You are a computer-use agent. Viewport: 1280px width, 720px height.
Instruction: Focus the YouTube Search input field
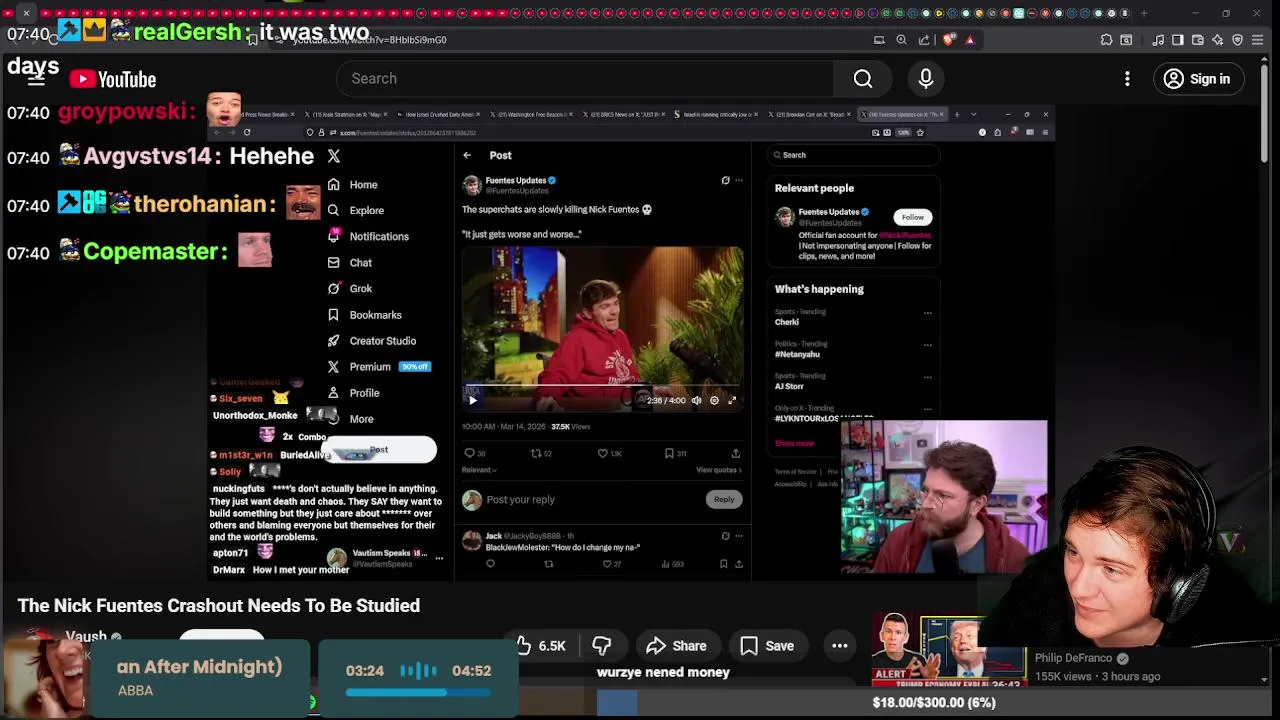[x=586, y=78]
